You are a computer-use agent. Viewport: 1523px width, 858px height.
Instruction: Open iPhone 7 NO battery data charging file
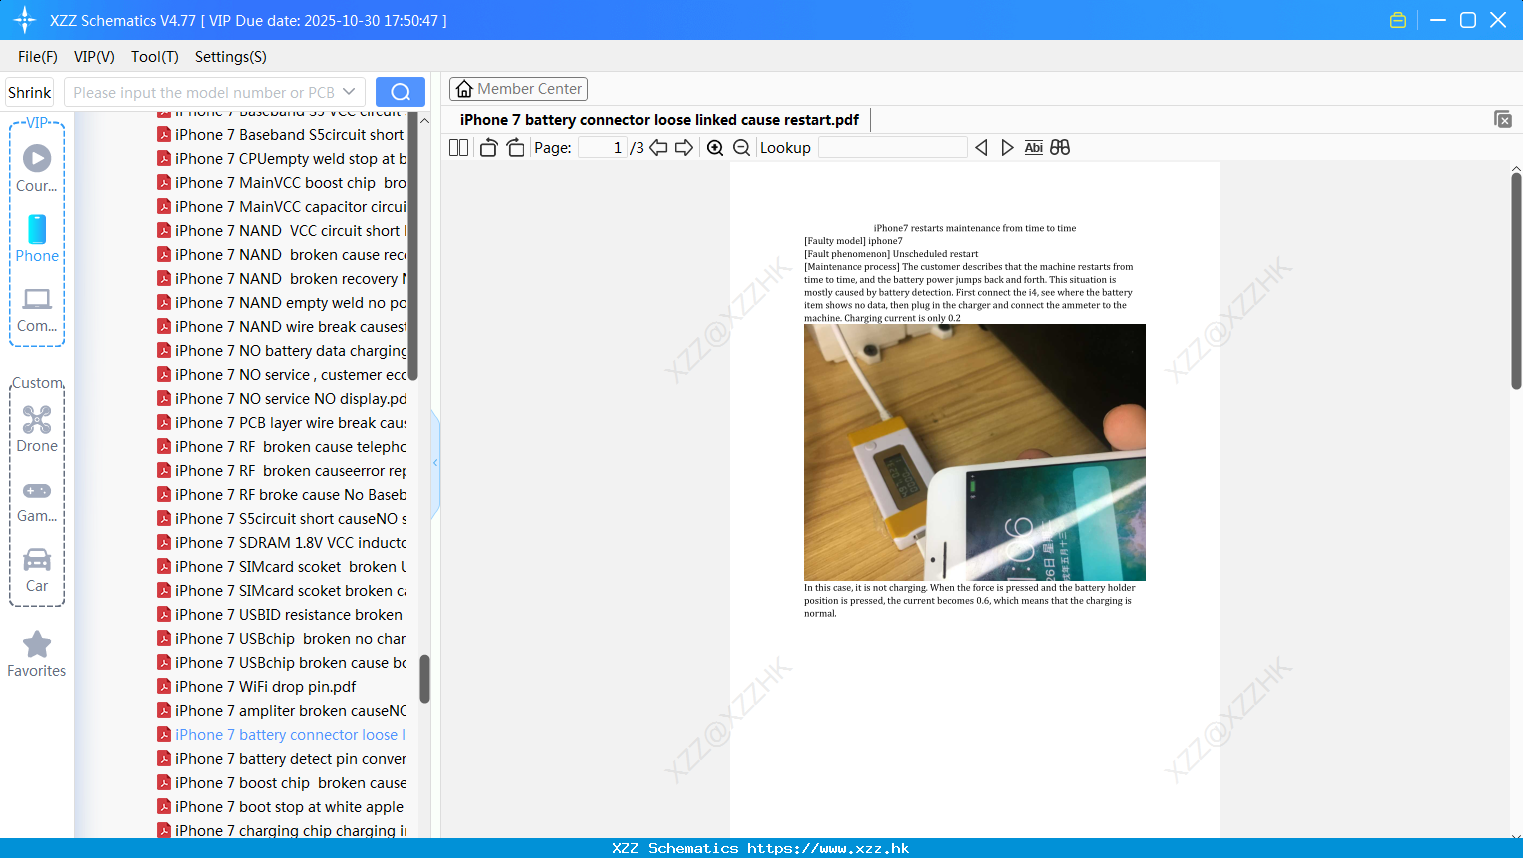point(282,351)
